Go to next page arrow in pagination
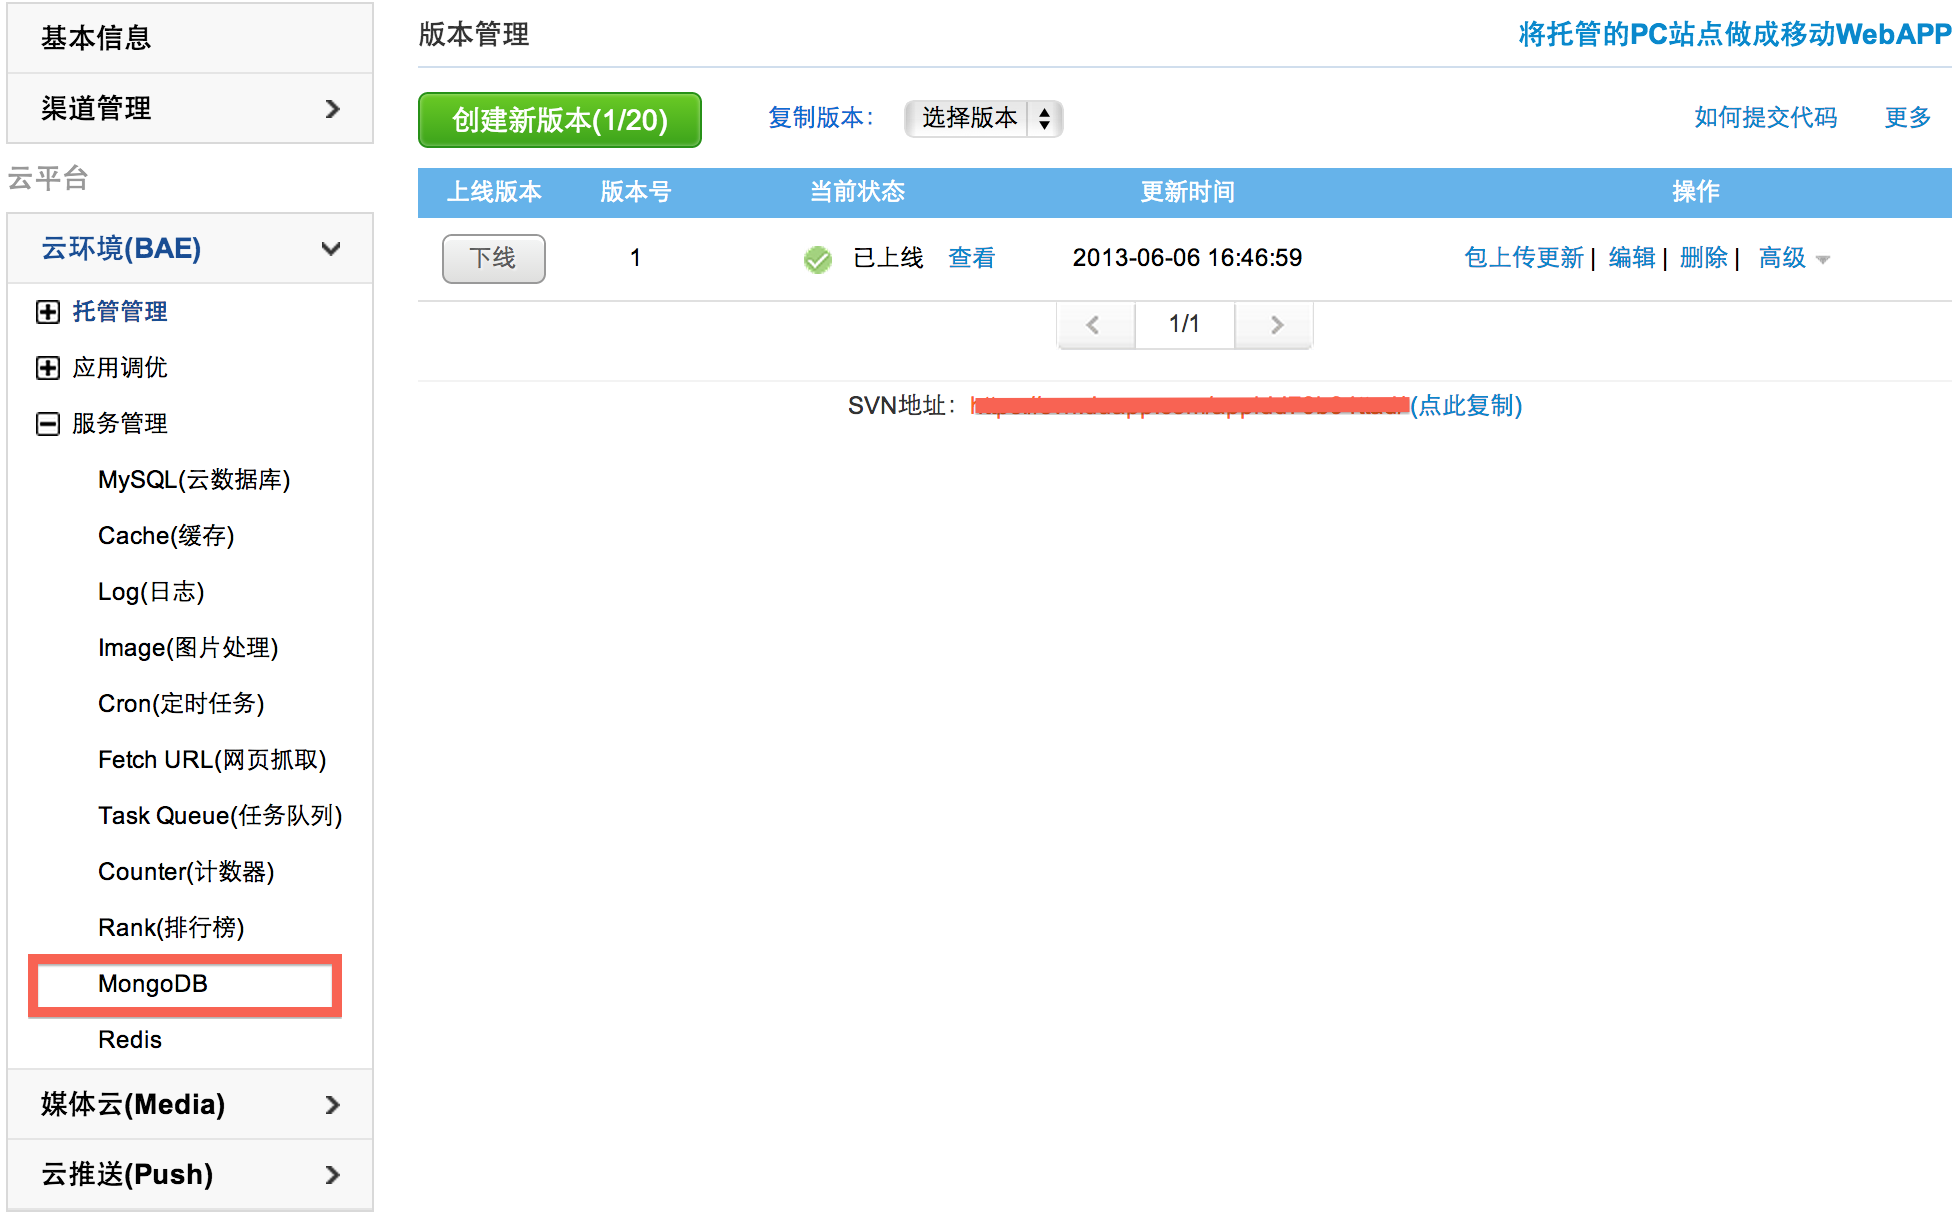The height and width of the screenshot is (1212, 1960). coord(1275,325)
